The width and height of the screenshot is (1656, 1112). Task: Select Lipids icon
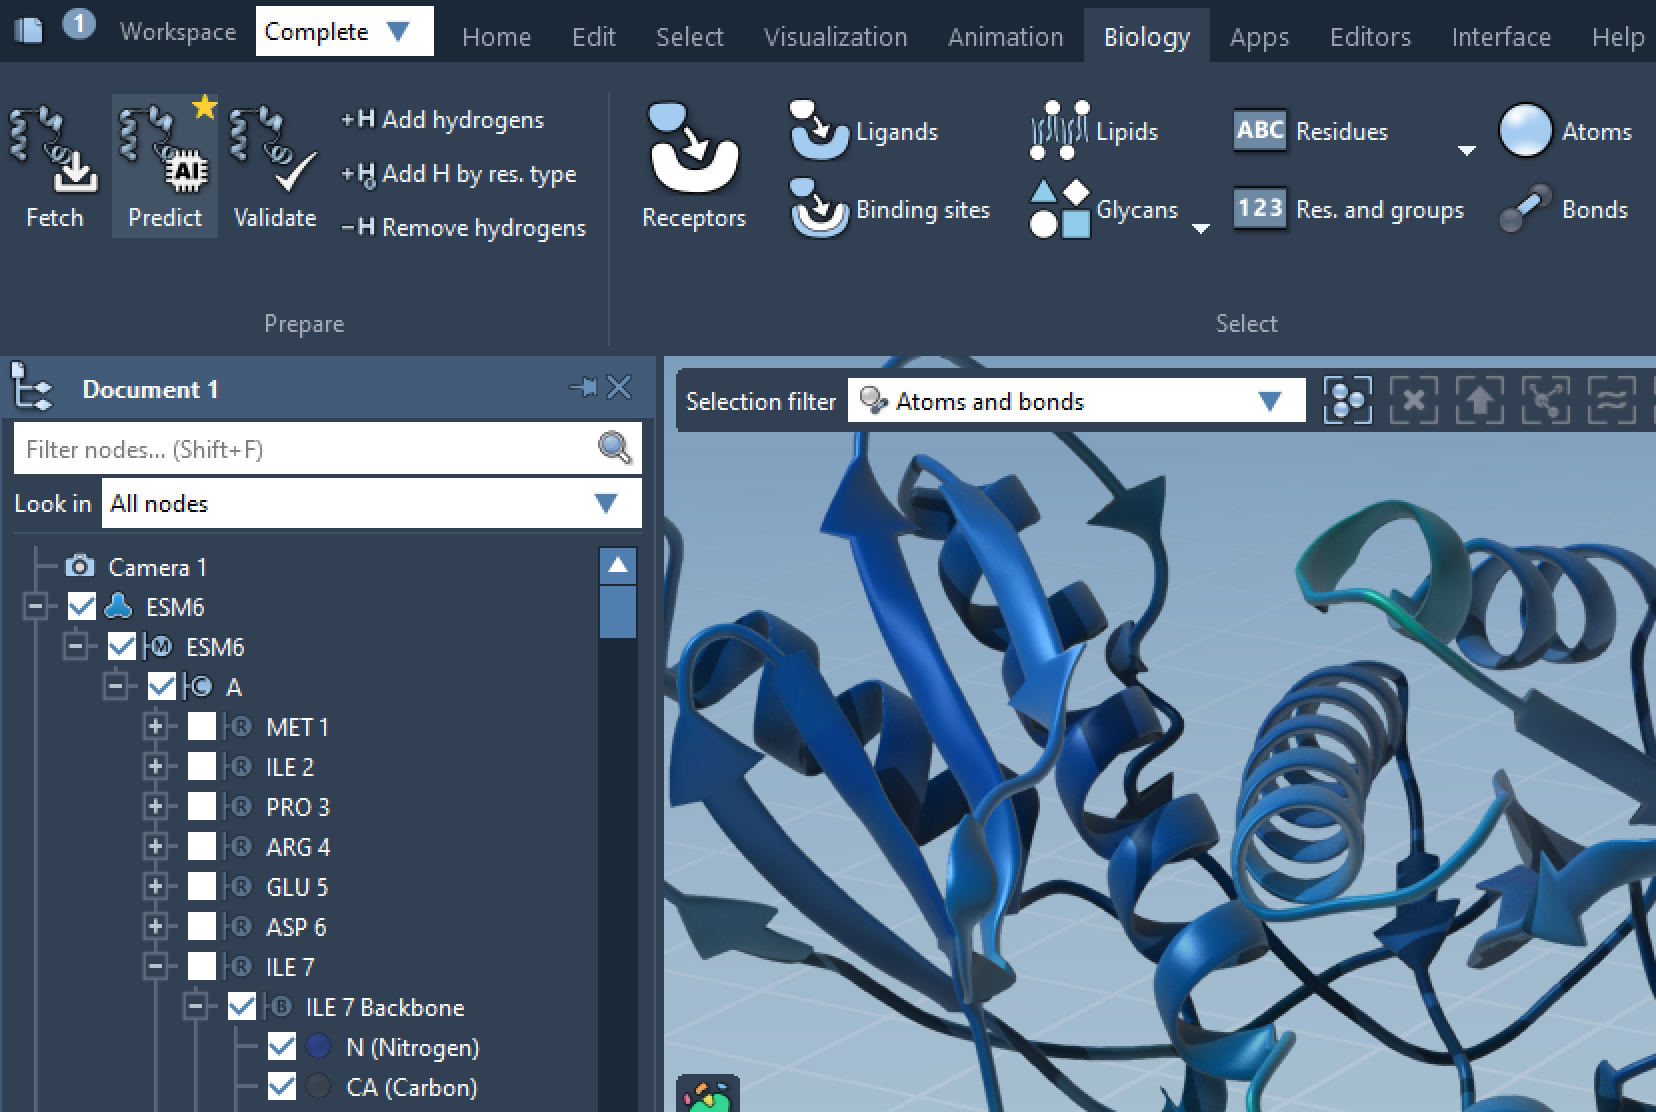pyautogui.click(x=1058, y=131)
